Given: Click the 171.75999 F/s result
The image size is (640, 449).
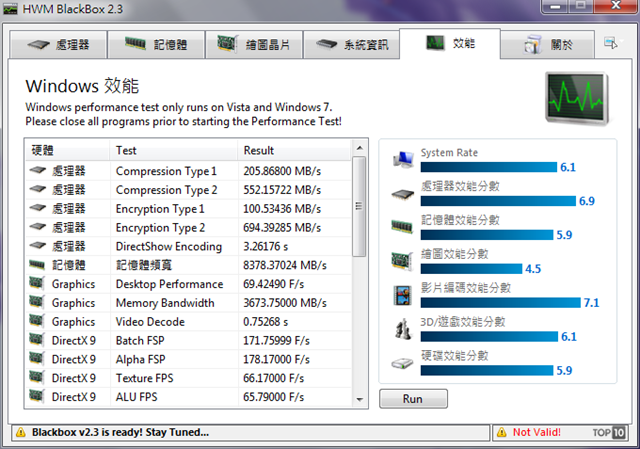Looking at the screenshot, I should tap(276, 340).
